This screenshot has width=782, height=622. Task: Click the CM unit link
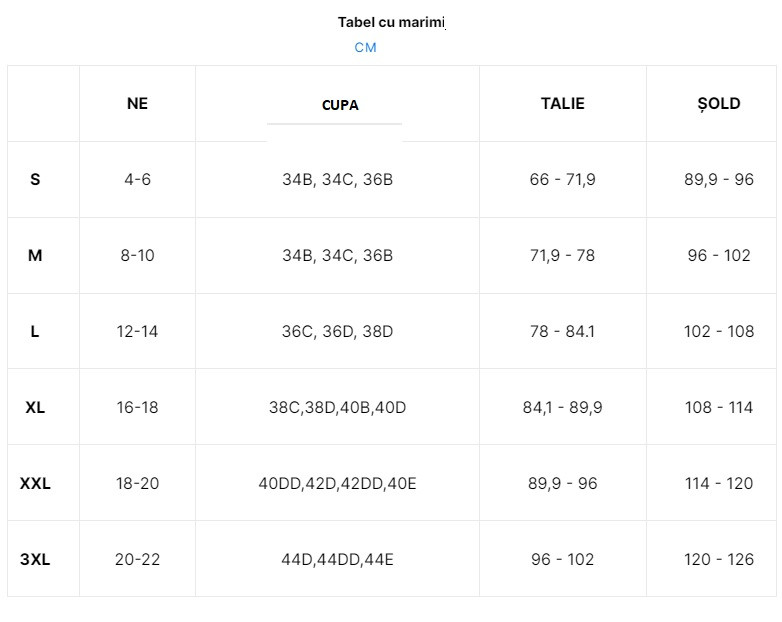[365, 47]
